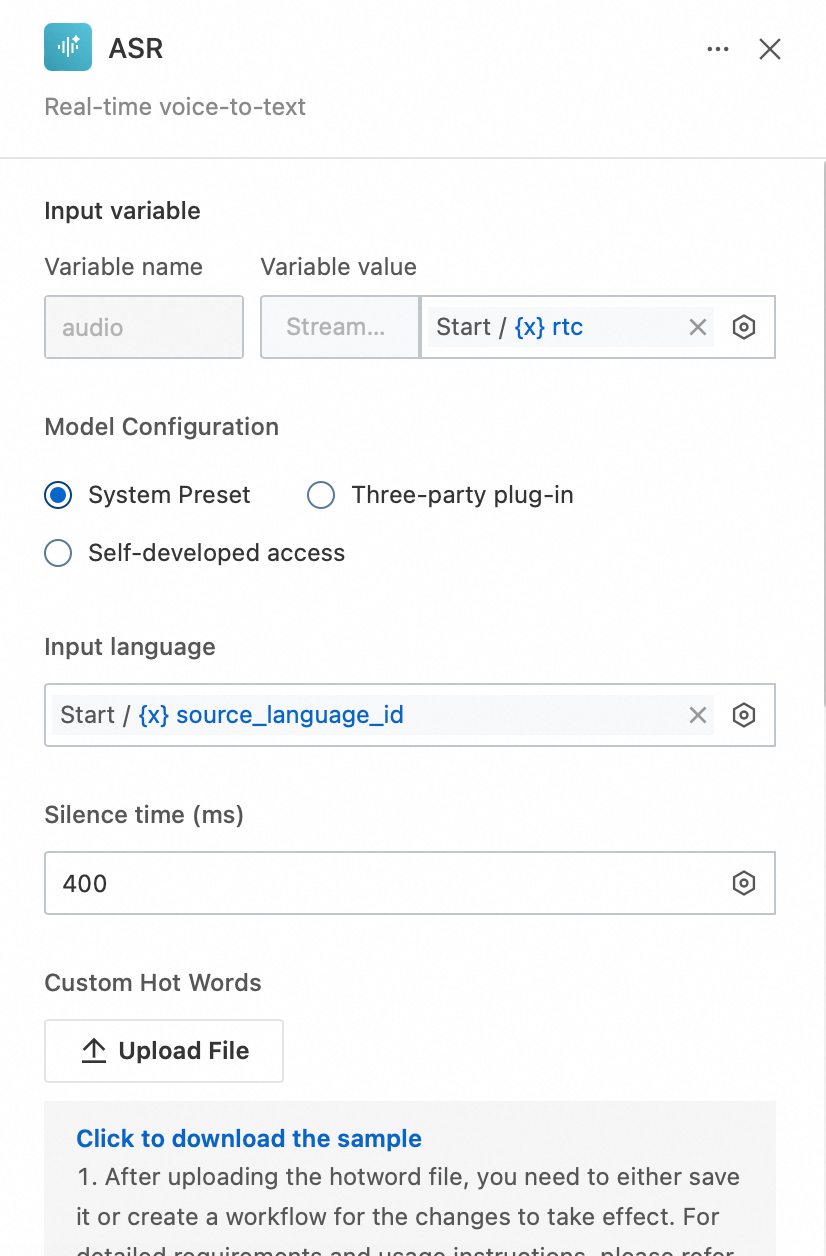Click hexagon settings icon beside rtc variable

click(x=743, y=327)
